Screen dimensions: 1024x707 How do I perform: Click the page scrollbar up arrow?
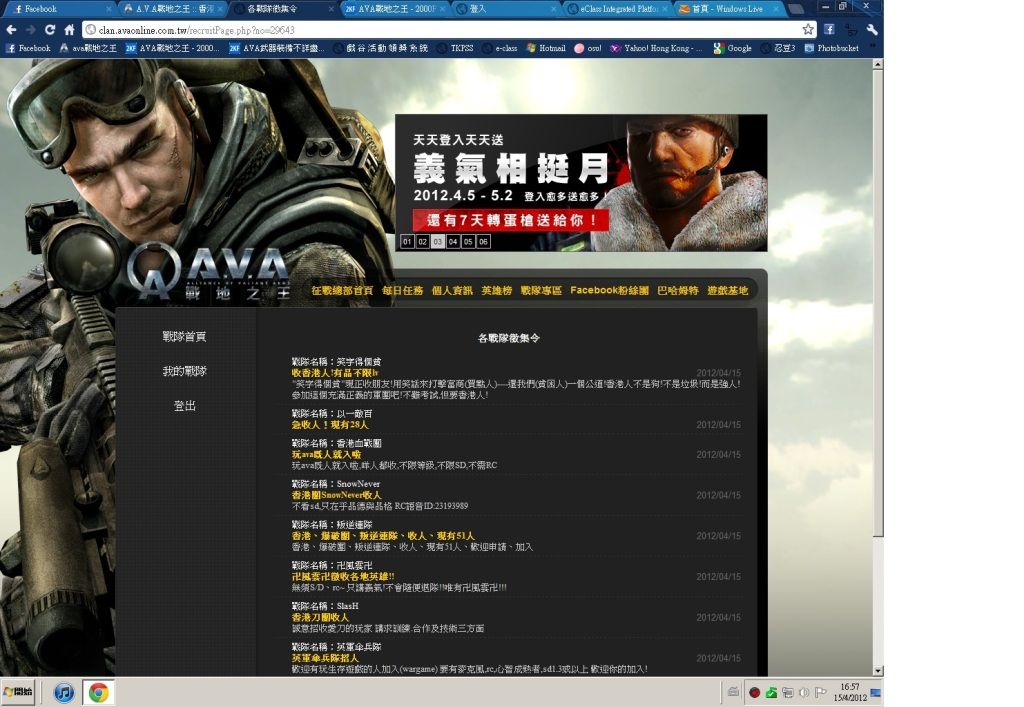coord(878,64)
